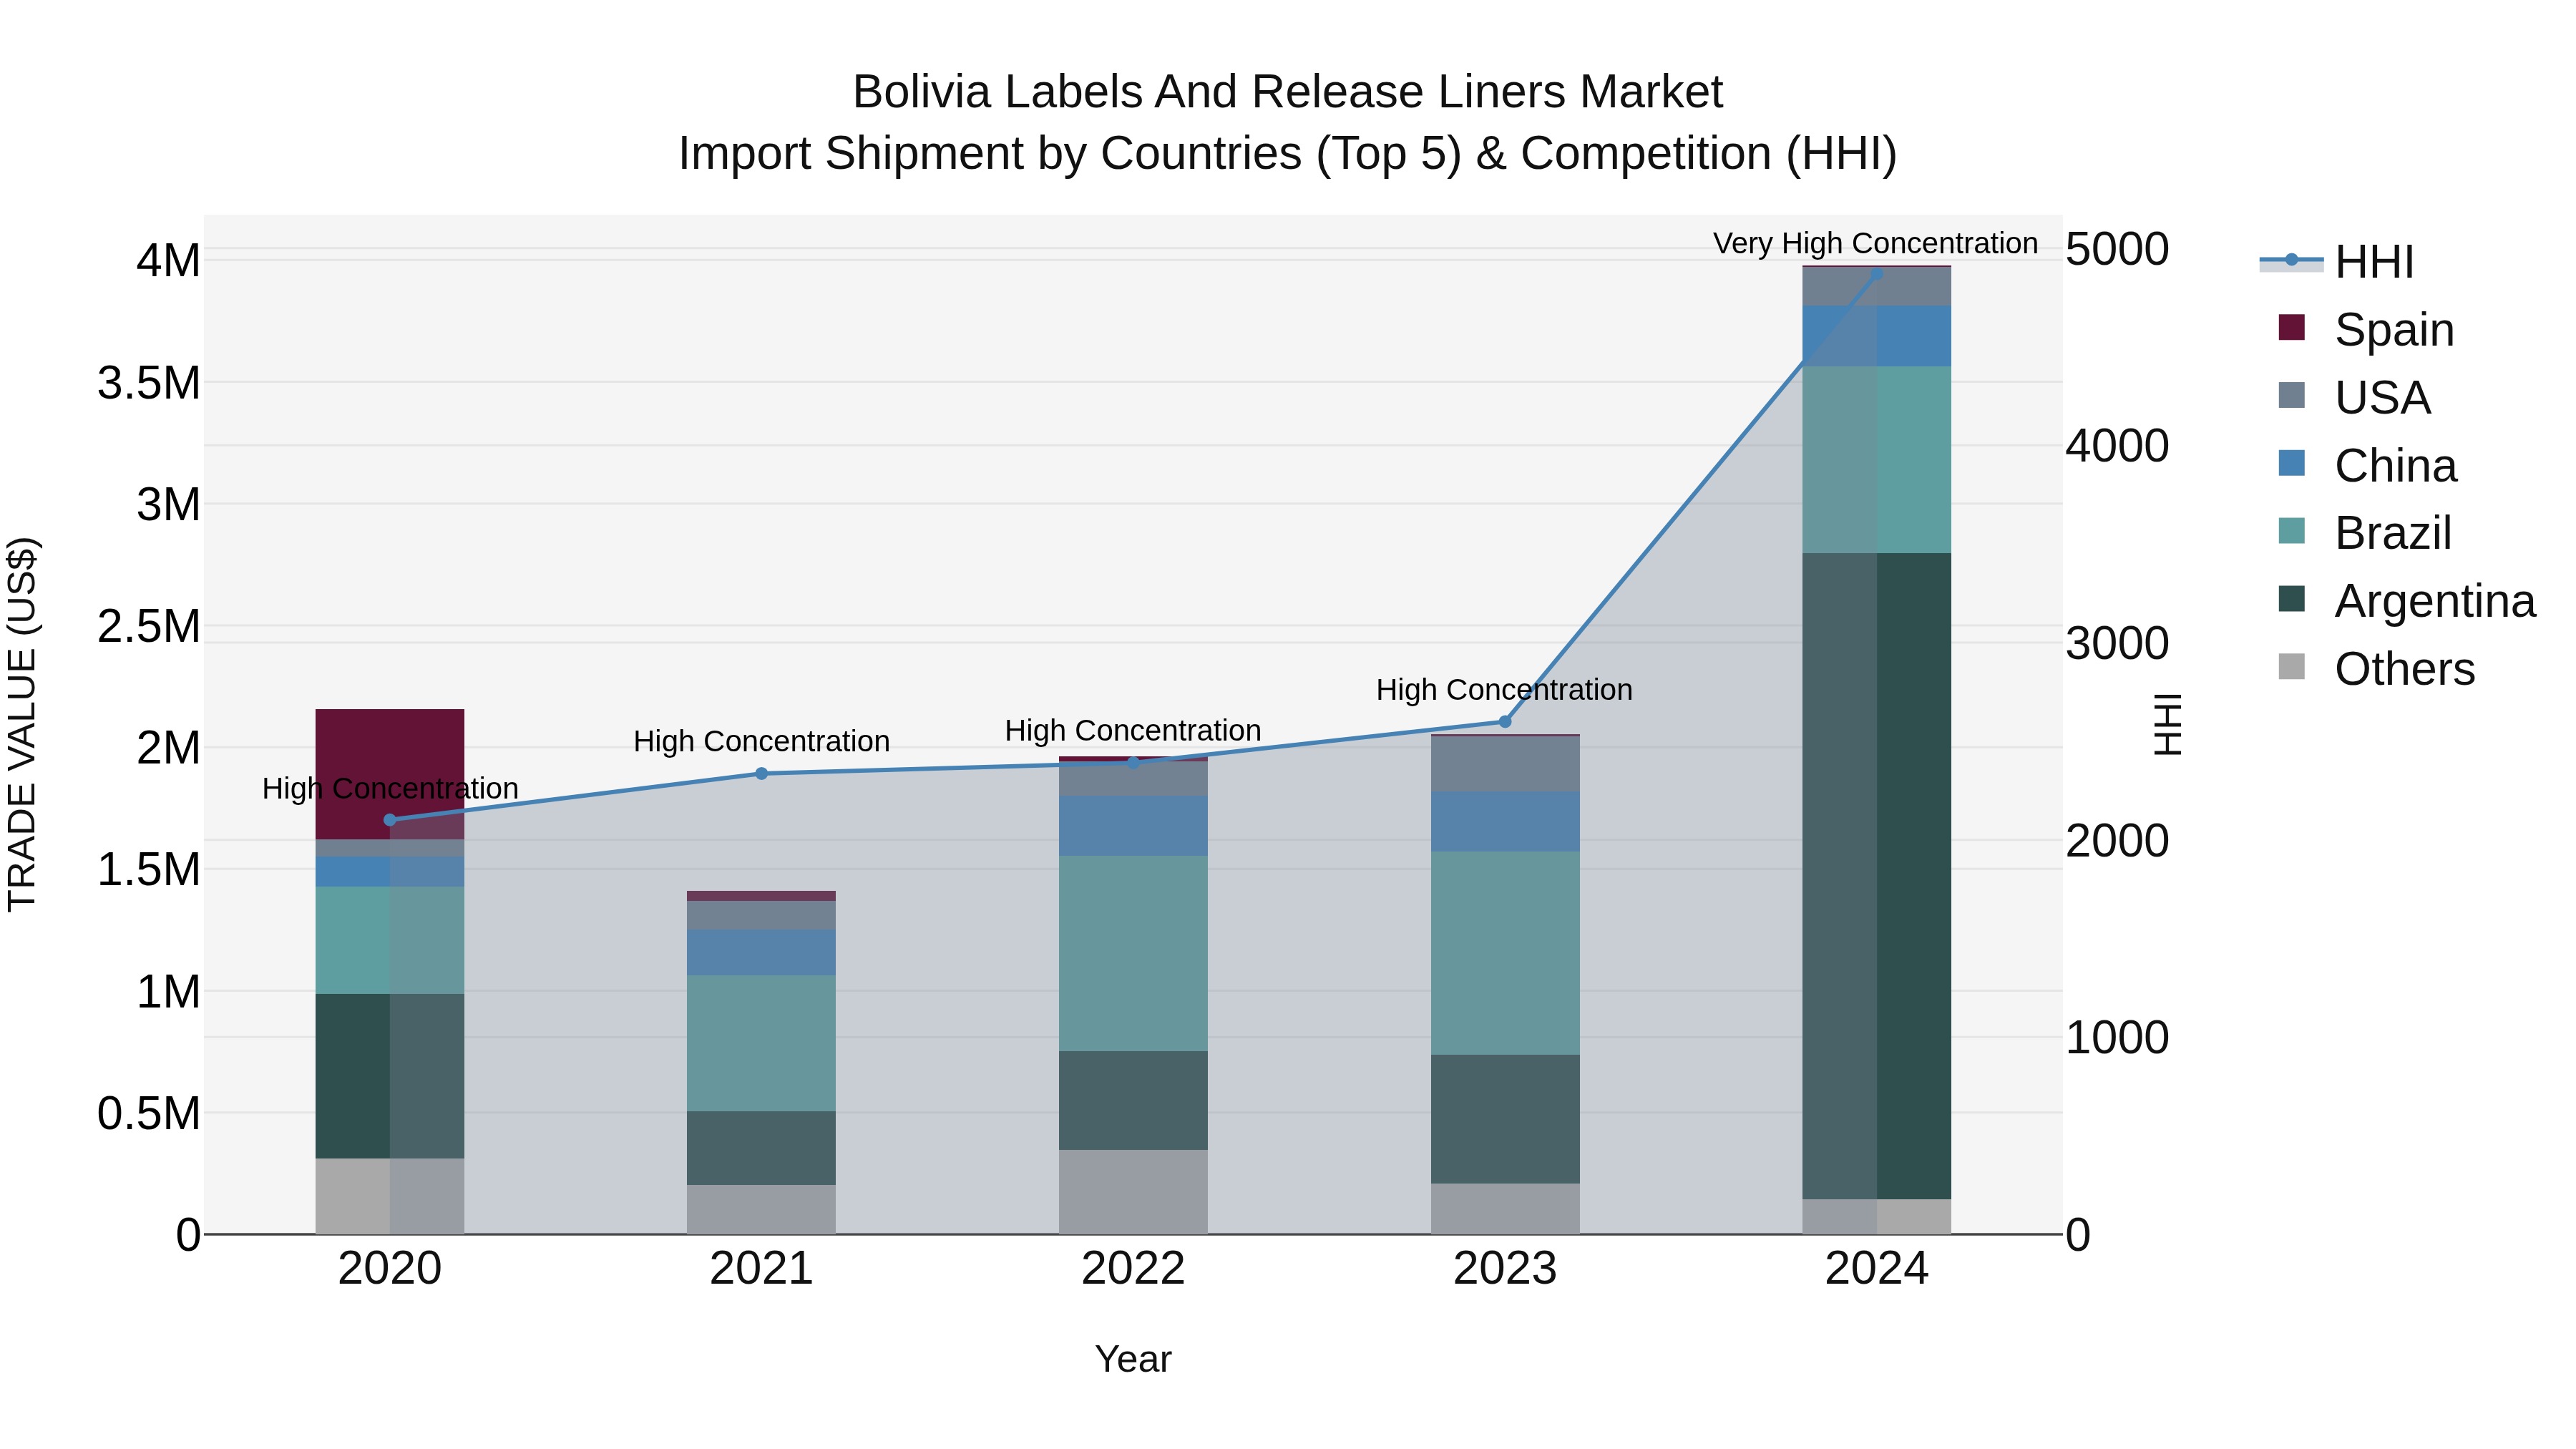The height and width of the screenshot is (1449, 2576).
Task: Toggle the China legend entry
Action: pos(2367,465)
